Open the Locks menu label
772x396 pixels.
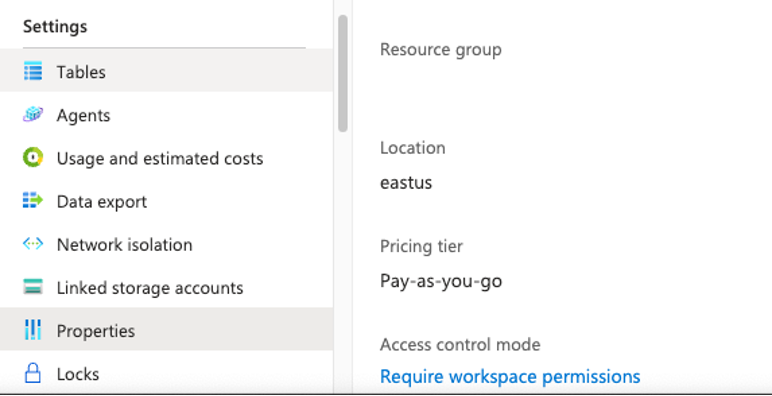coord(78,374)
